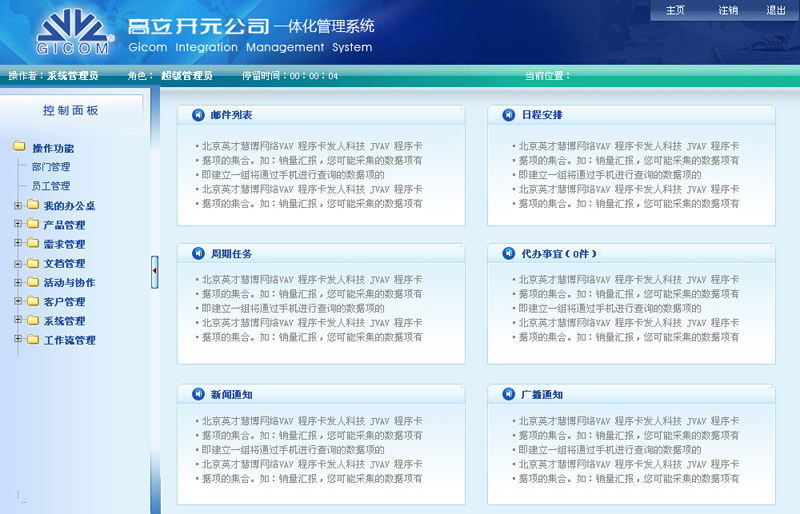
Task: Click speaker icon beside 日程安排
Action: click(508, 115)
